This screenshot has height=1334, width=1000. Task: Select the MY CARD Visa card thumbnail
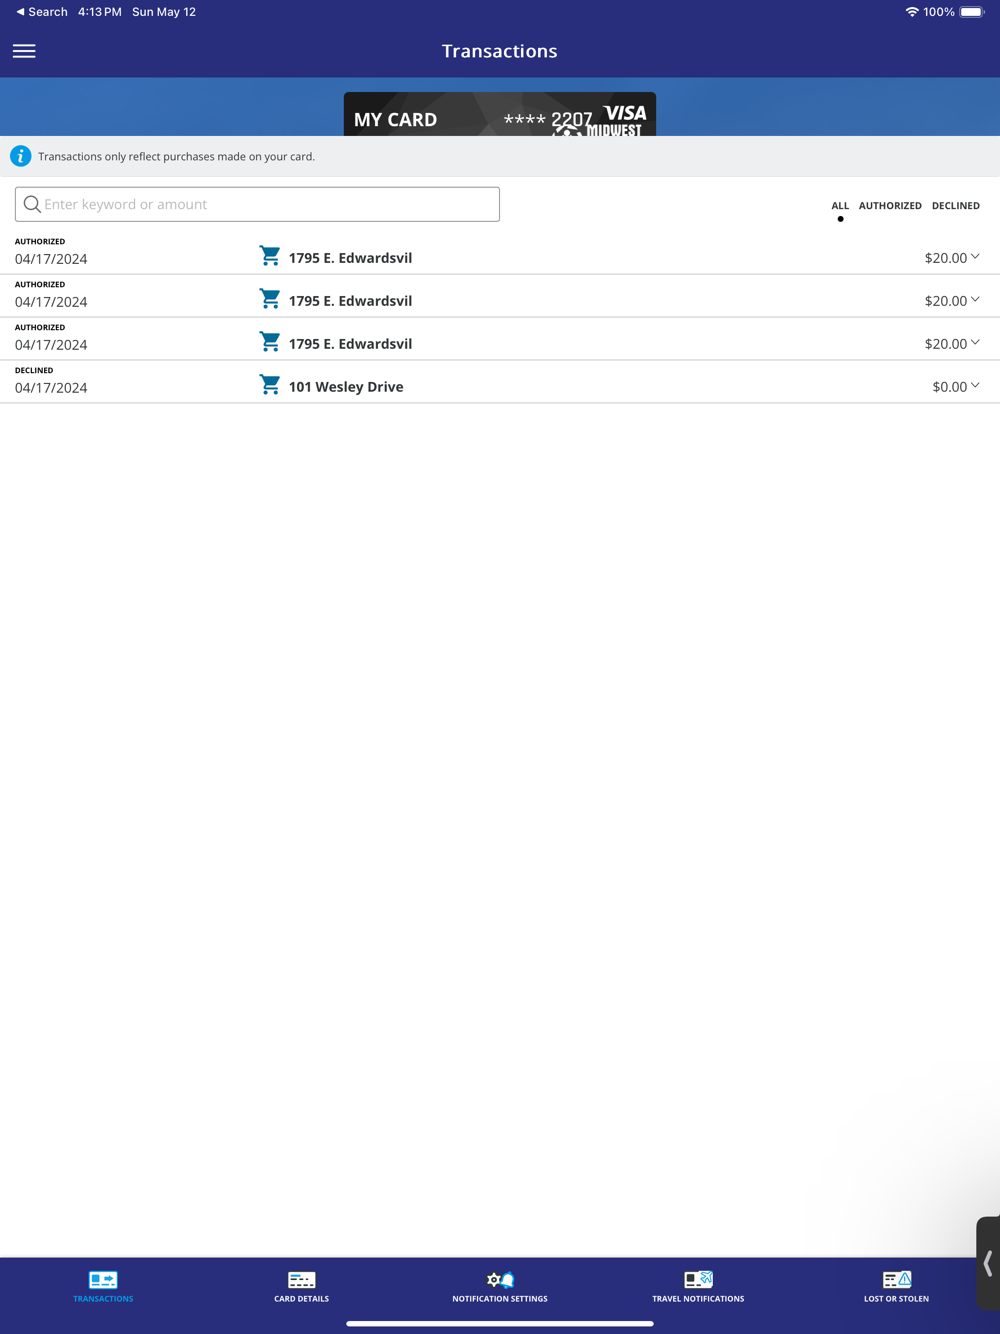500,114
